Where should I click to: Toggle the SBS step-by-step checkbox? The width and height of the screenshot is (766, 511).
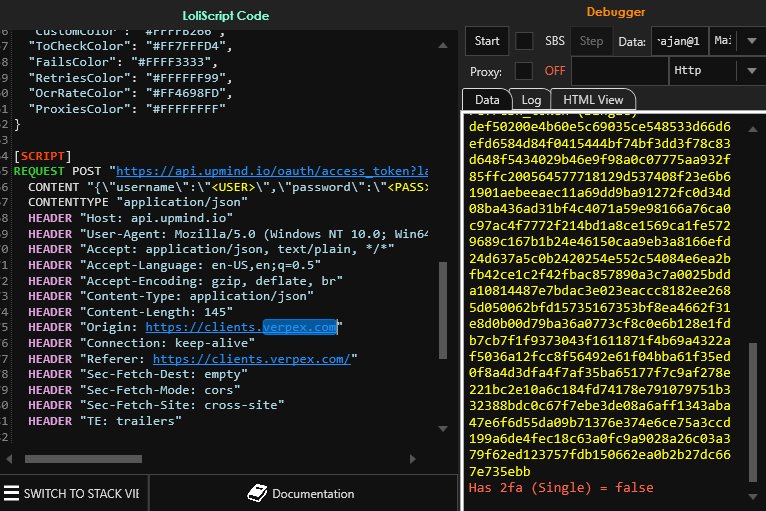524,41
